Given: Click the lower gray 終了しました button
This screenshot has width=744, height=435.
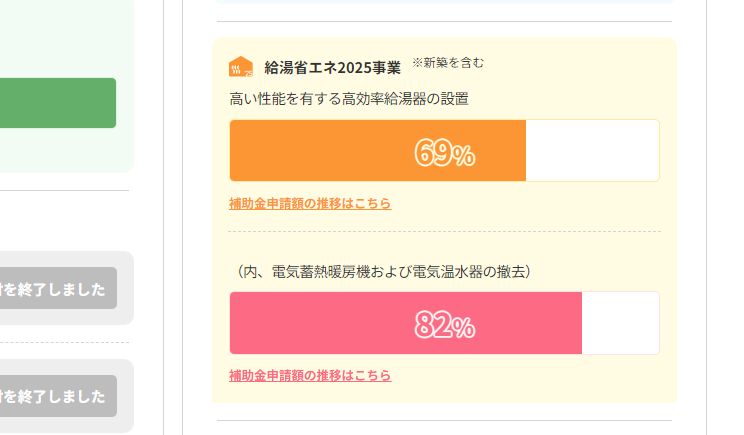Looking at the screenshot, I should pos(56,396).
